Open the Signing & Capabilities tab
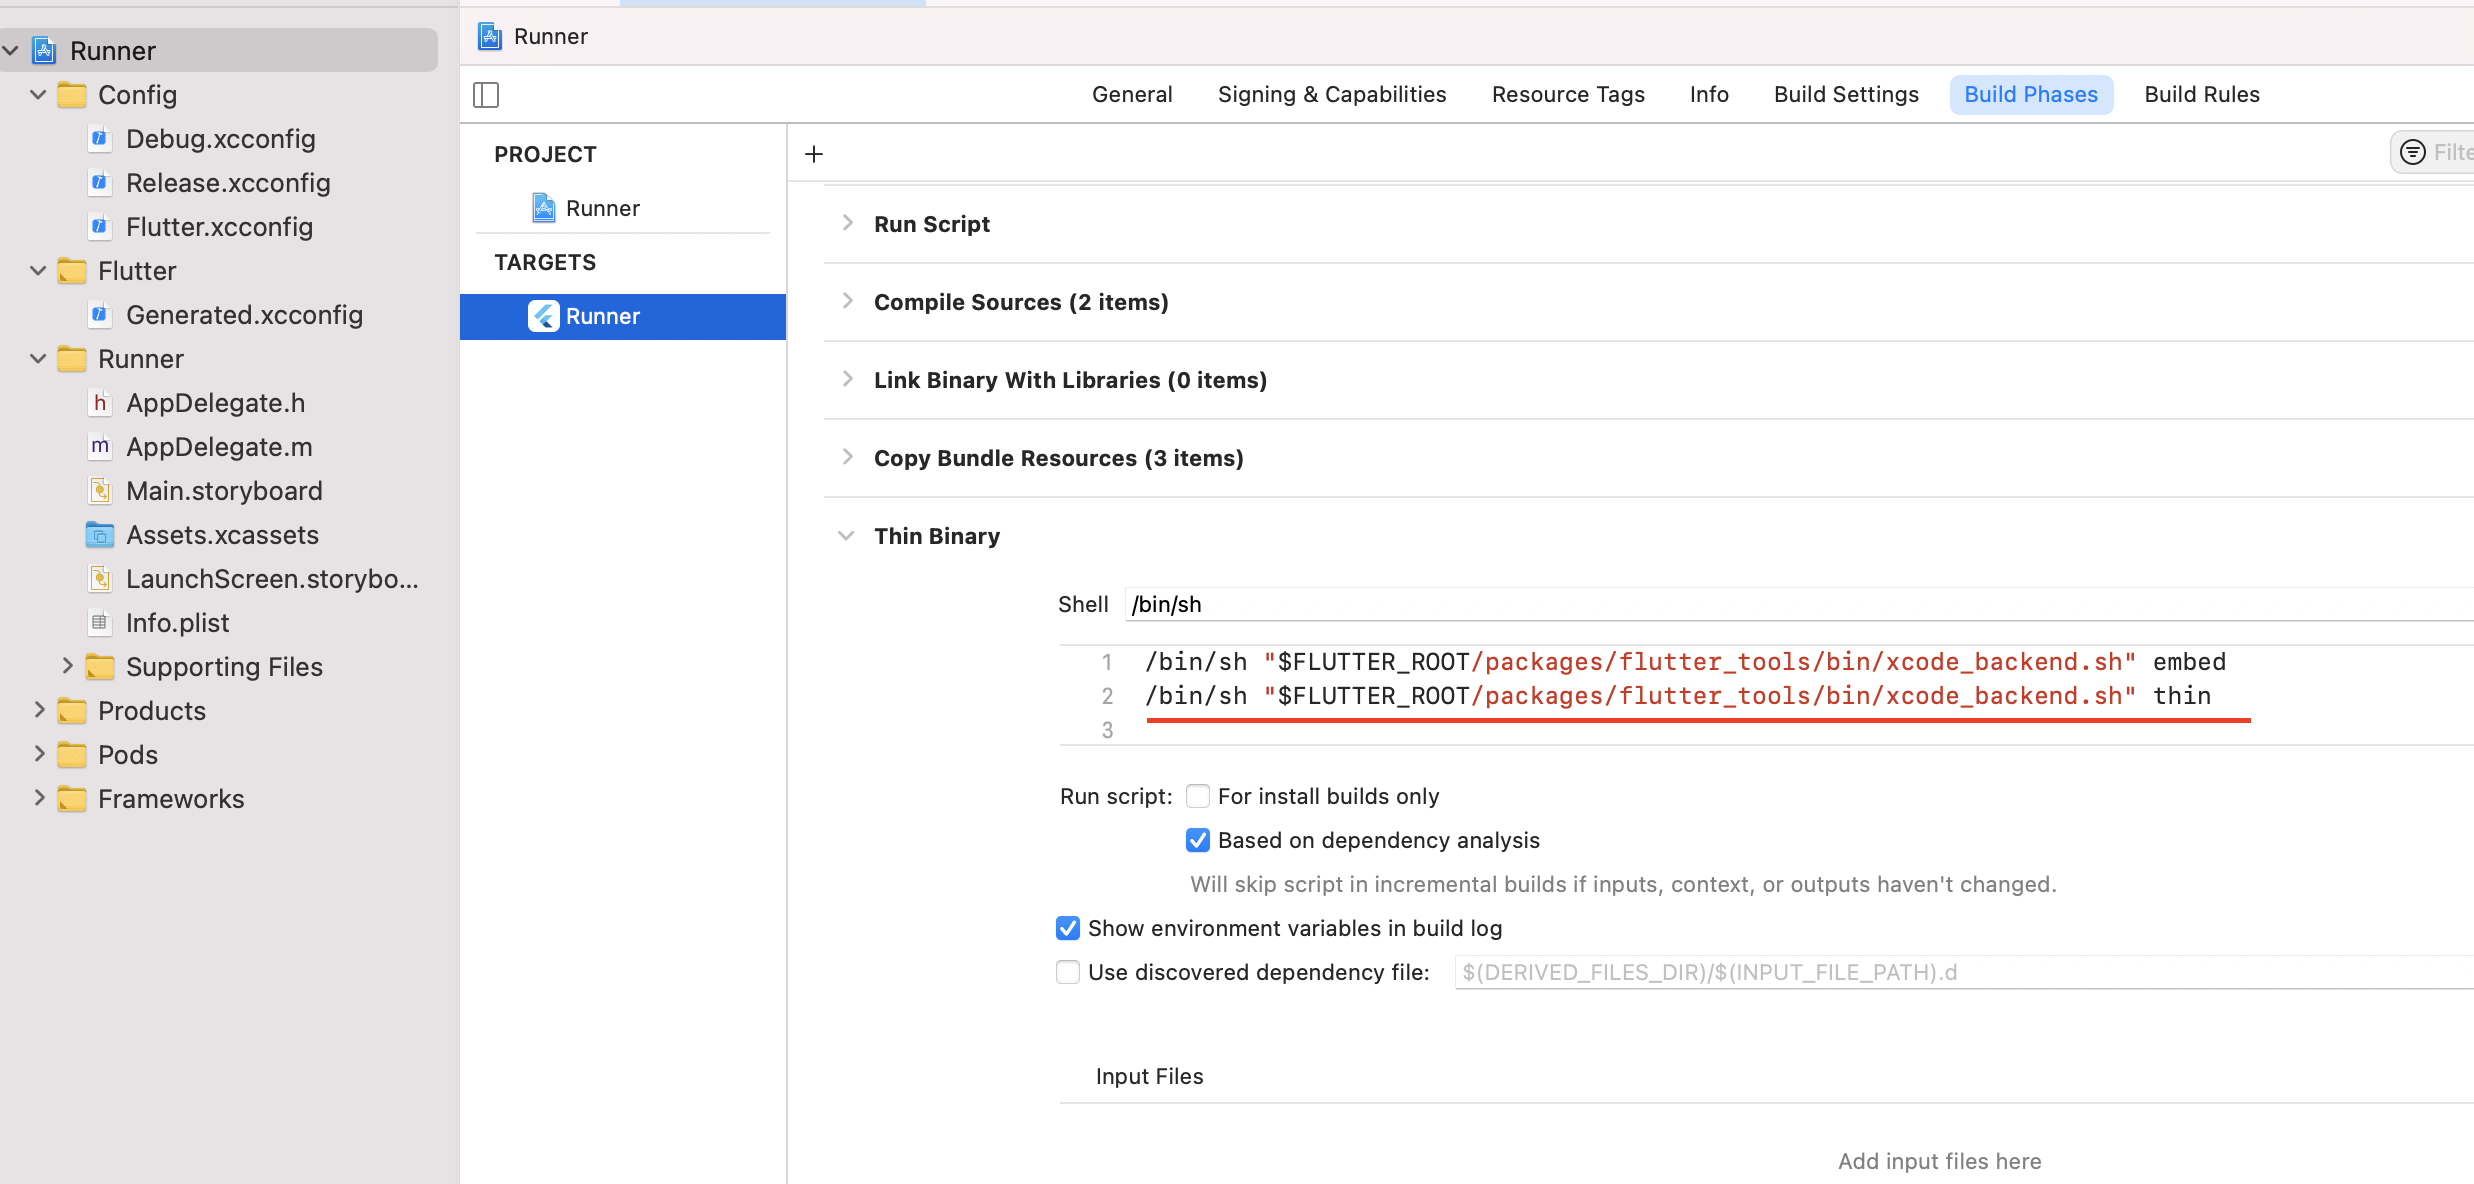 click(x=1331, y=94)
